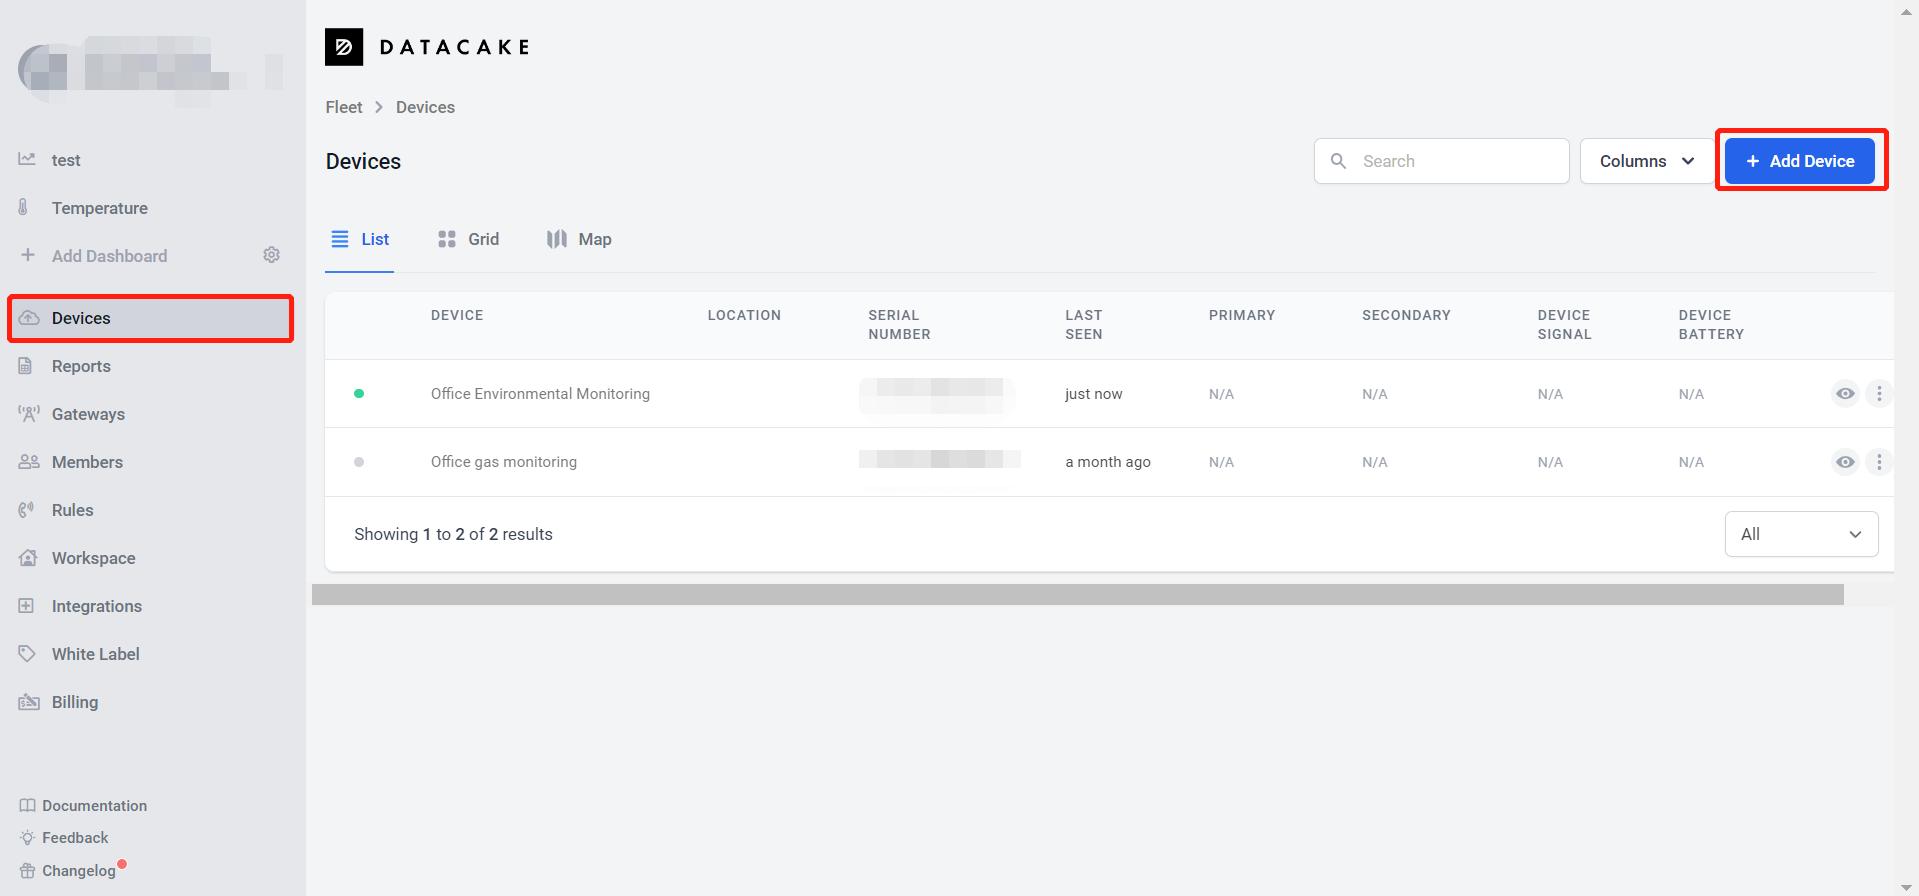
Task: Toggle eye icon for Office gas monitoring
Action: pos(1845,462)
